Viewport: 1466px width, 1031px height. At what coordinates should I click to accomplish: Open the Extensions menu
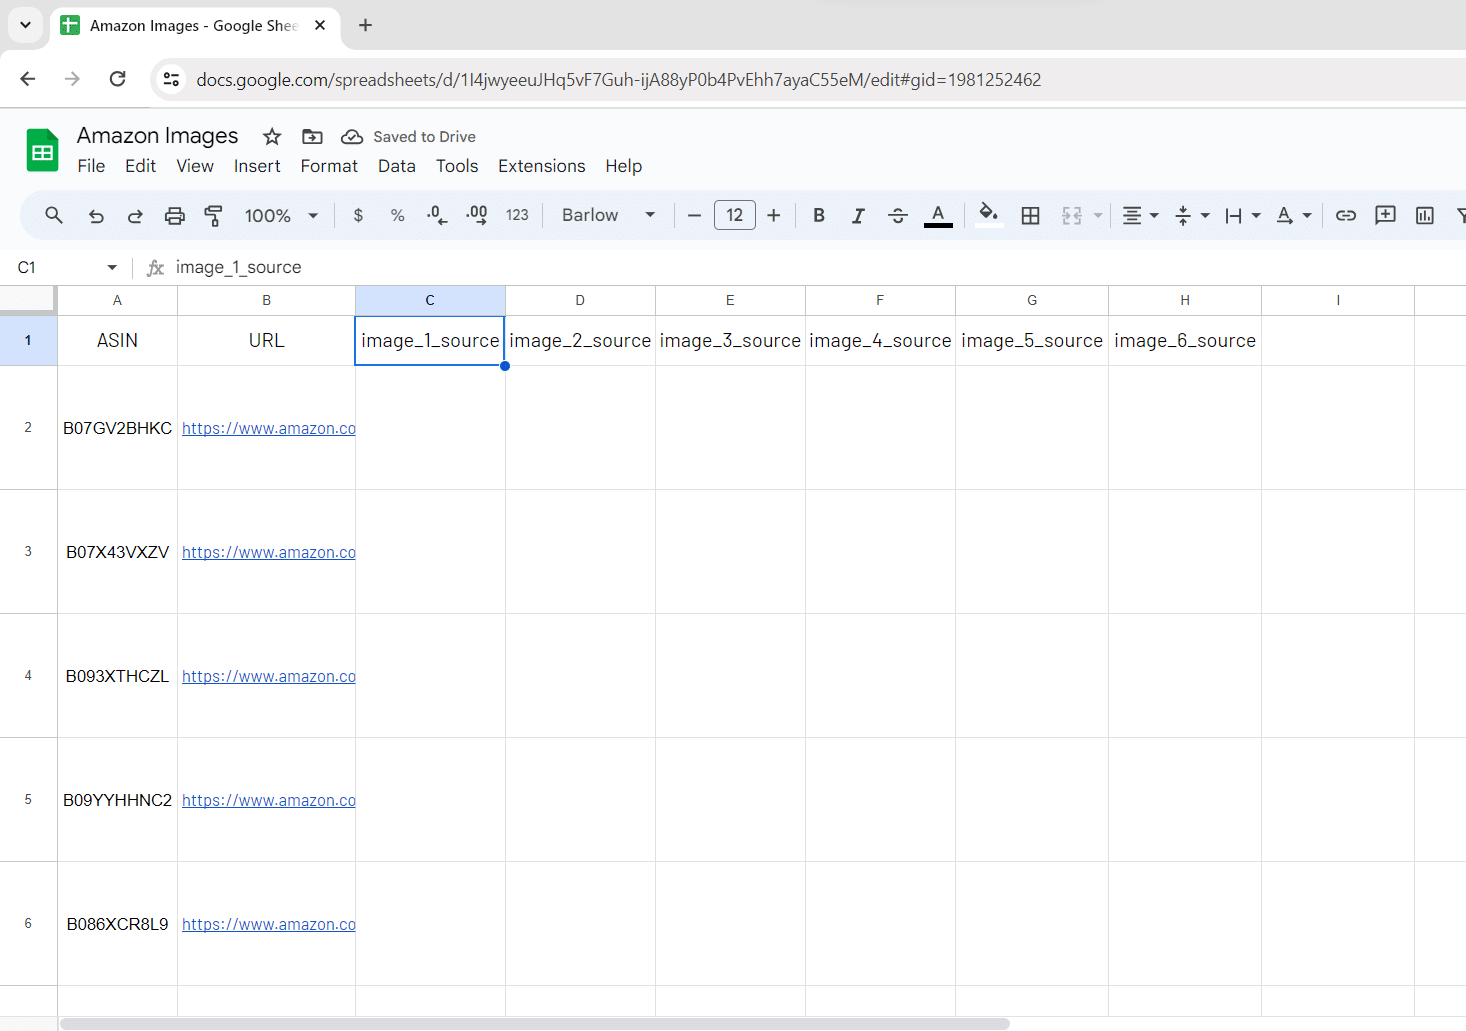541,166
